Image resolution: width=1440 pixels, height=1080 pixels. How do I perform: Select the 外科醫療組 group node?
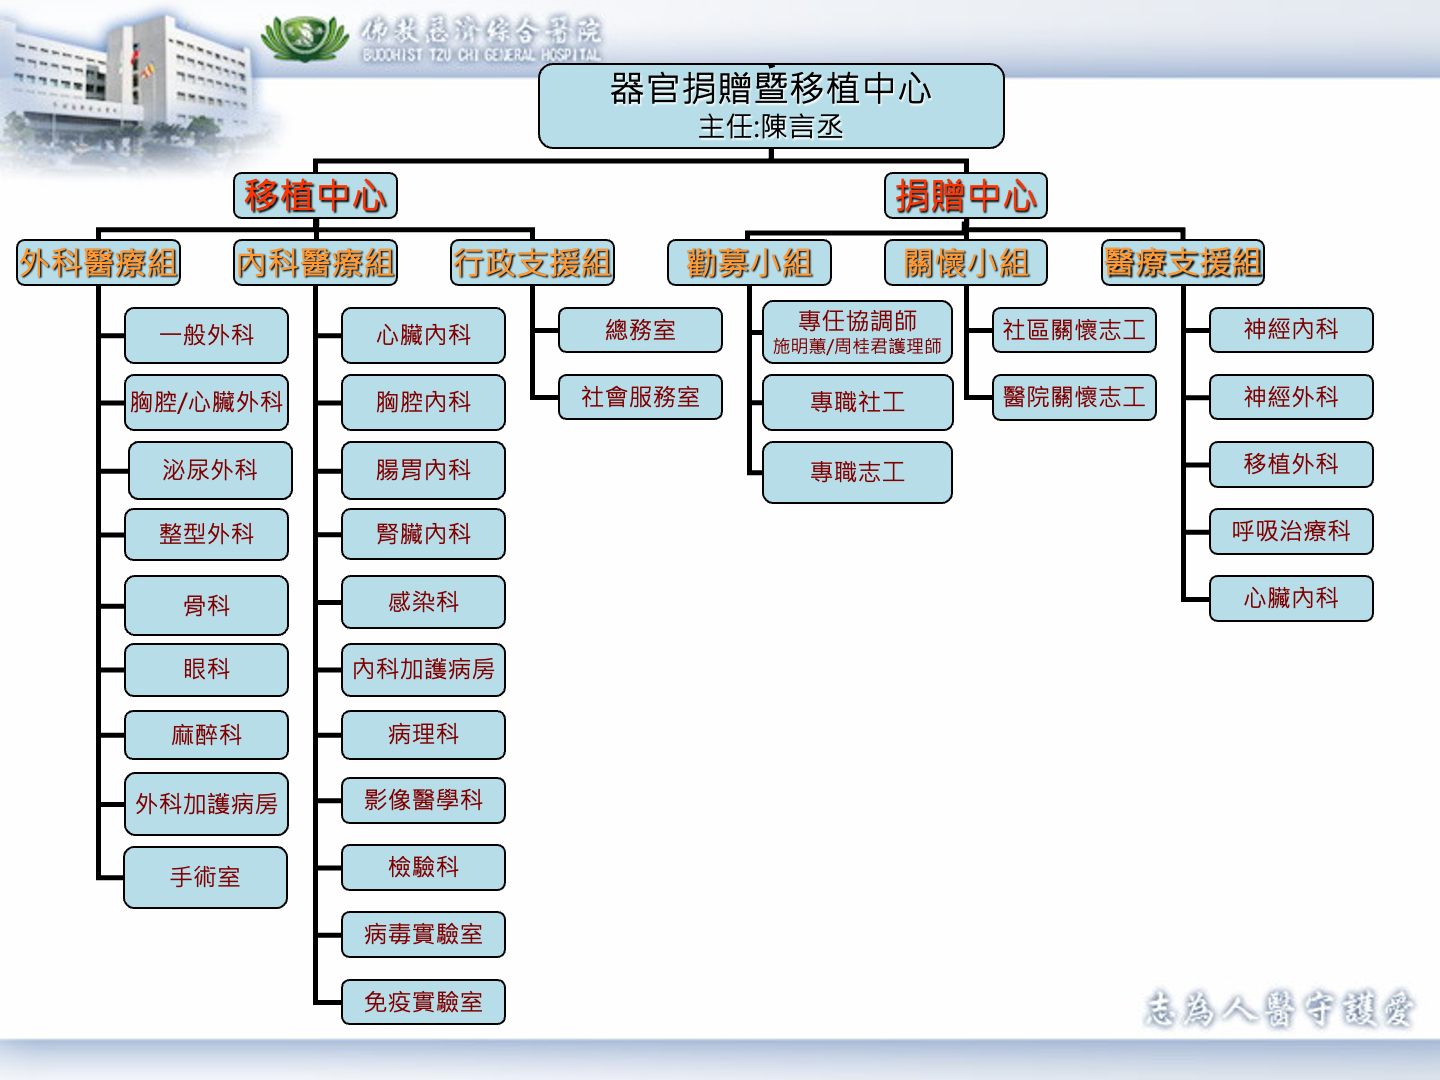(x=98, y=263)
